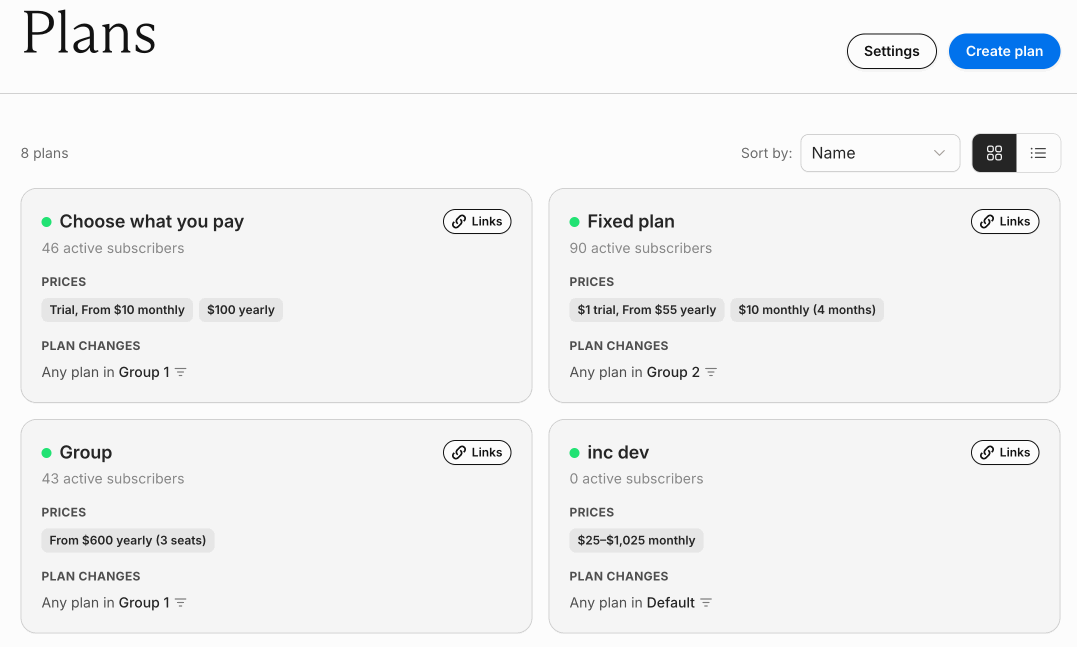Click the Plans page heading
The width and height of the screenshot is (1077, 647).
pyautogui.click(x=89, y=33)
